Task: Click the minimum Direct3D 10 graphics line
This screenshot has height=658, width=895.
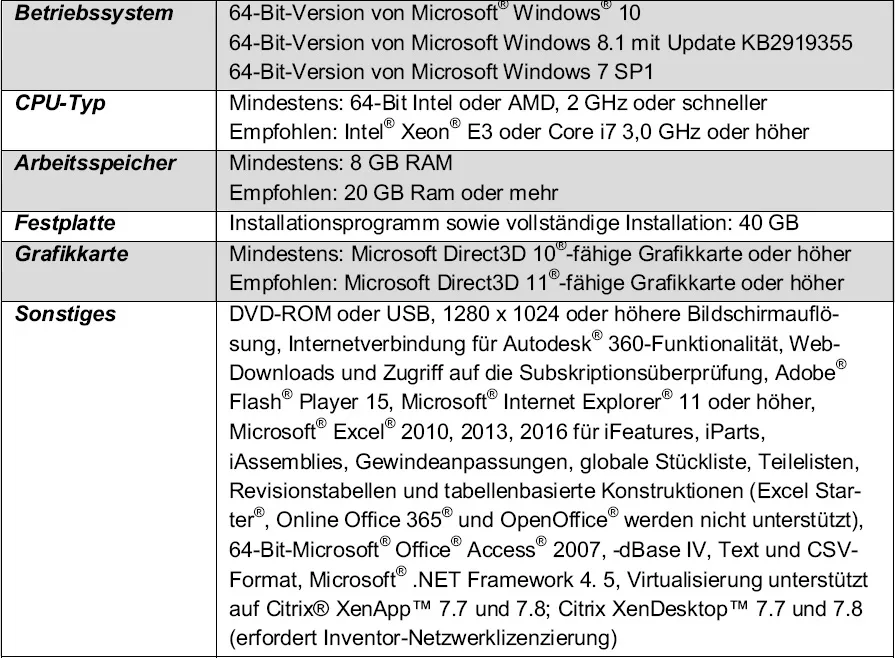Action: click(x=540, y=254)
